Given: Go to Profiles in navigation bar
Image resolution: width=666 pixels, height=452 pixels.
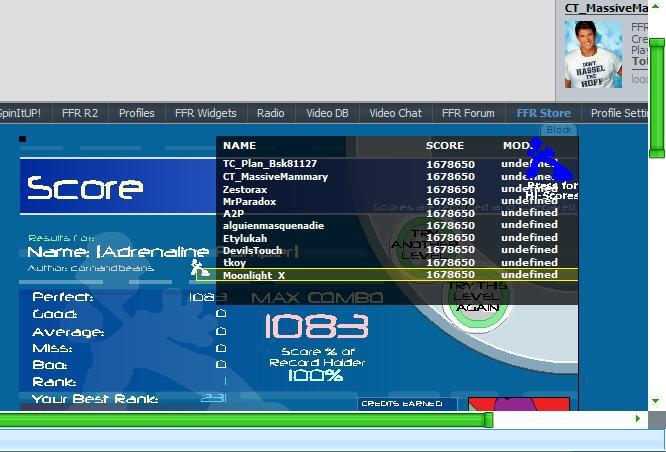Looking at the screenshot, I should [137, 113].
